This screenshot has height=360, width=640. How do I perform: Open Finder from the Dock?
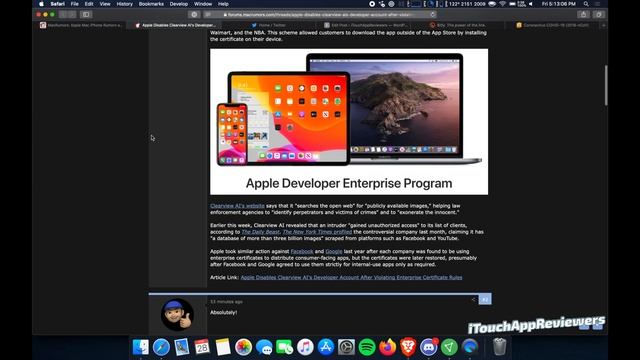[141, 347]
